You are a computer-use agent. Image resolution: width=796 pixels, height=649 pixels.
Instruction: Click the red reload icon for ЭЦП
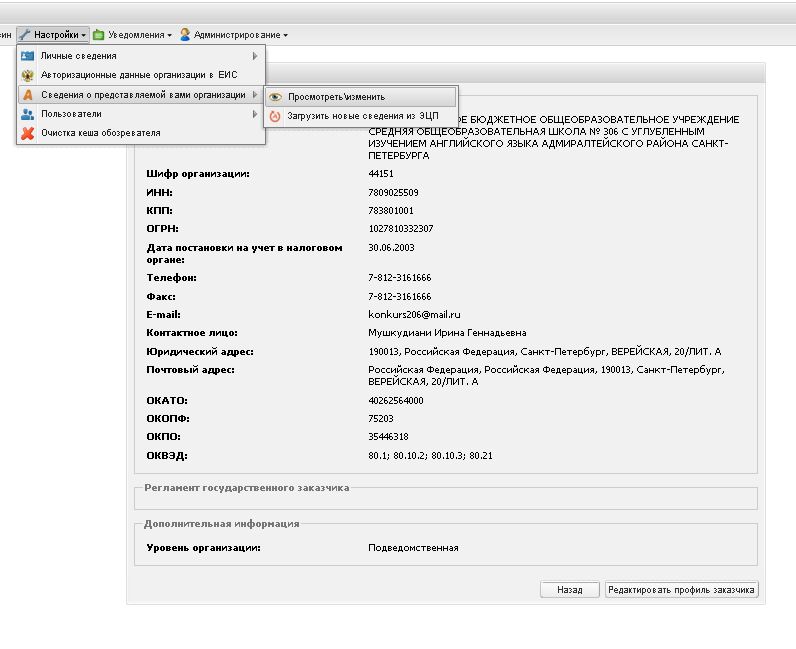(275, 116)
